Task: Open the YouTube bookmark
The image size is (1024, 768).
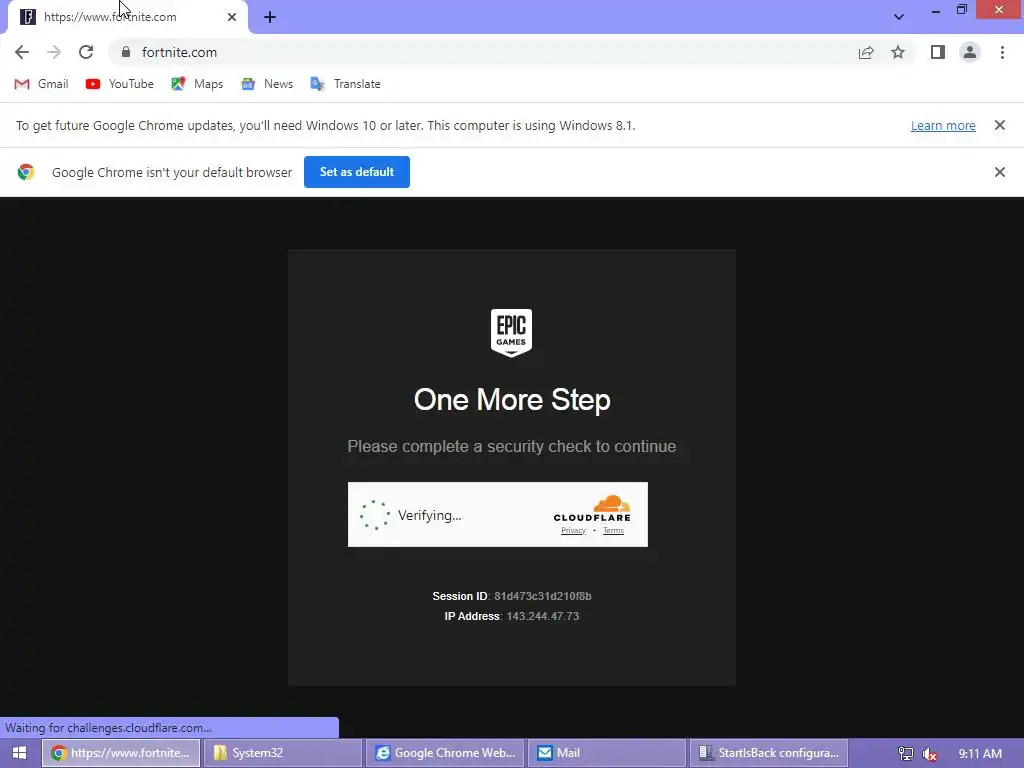Action: [x=120, y=84]
